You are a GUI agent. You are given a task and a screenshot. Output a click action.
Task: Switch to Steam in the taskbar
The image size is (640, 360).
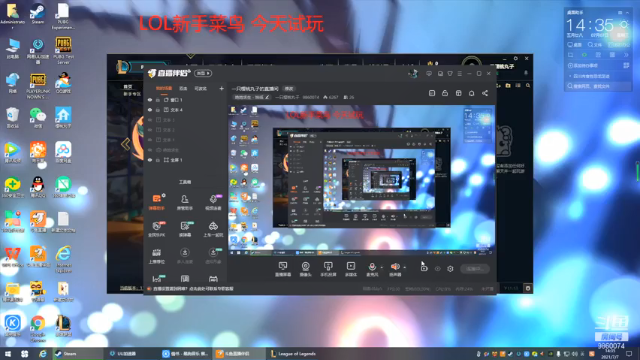pyautogui.click(x=77, y=353)
